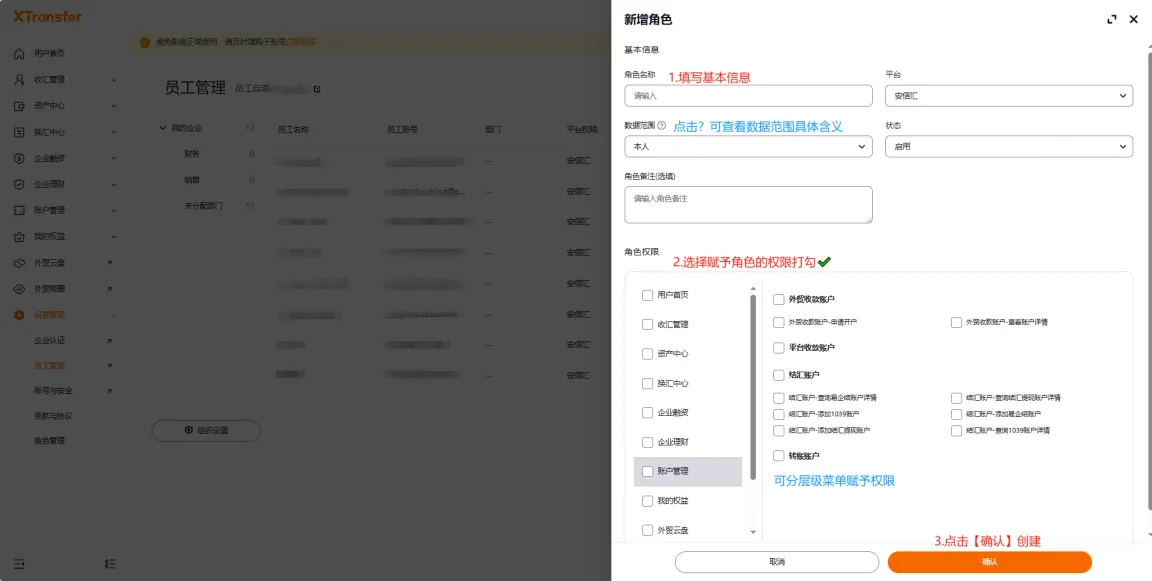Tick the 外贸收款账户-查看账户详情 checkbox
Image resolution: width=1152 pixels, height=581 pixels.
click(x=956, y=322)
